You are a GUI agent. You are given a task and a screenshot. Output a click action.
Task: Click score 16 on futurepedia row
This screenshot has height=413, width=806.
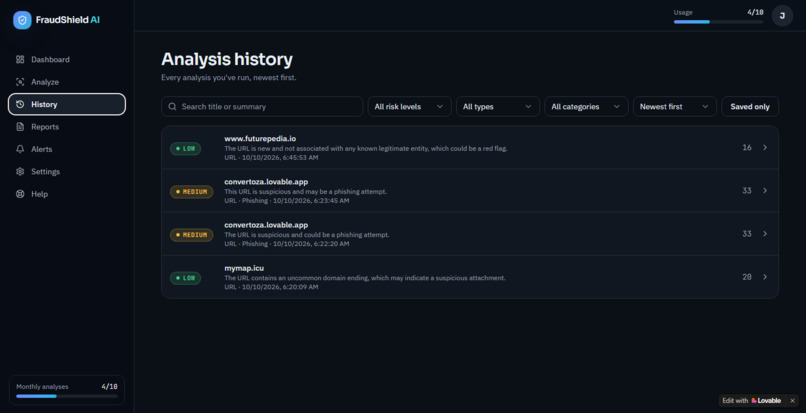(747, 148)
